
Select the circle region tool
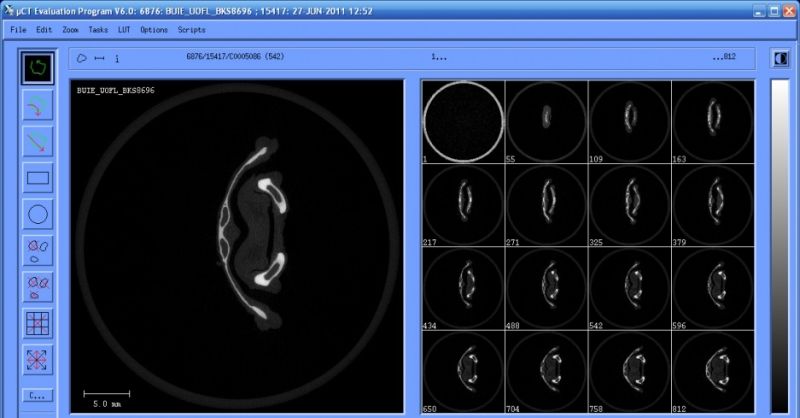pyautogui.click(x=37, y=214)
